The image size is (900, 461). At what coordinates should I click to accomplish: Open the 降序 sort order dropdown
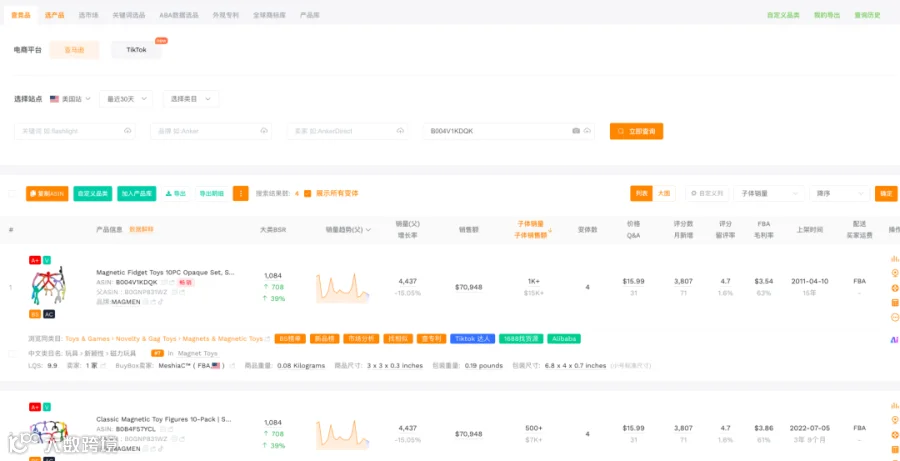(840, 193)
